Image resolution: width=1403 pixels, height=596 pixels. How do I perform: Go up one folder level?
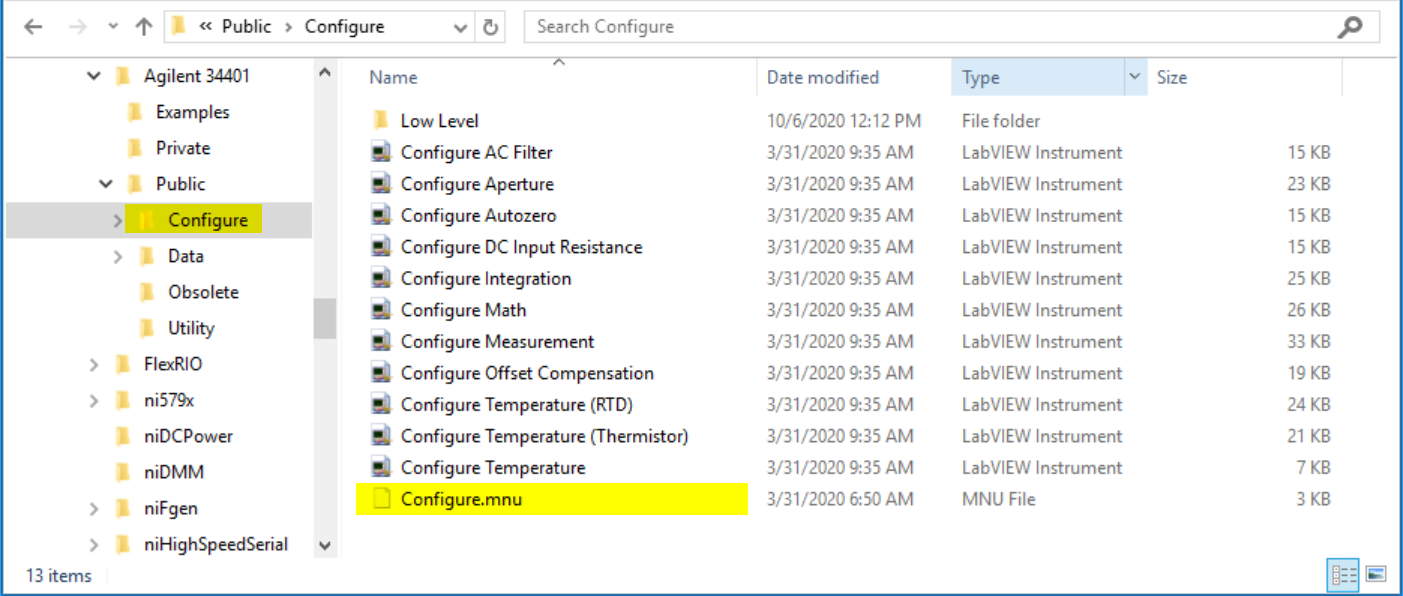pyautogui.click(x=143, y=27)
